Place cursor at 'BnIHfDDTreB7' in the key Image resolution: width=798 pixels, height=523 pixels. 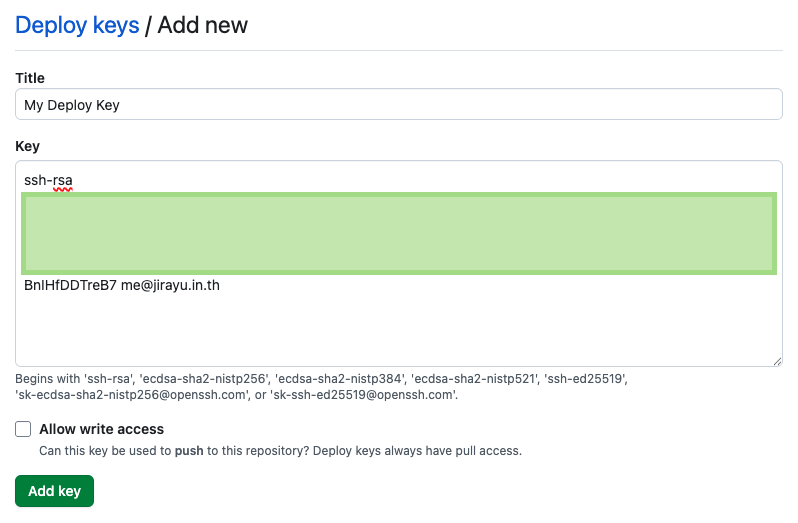(x=70, y=285)
